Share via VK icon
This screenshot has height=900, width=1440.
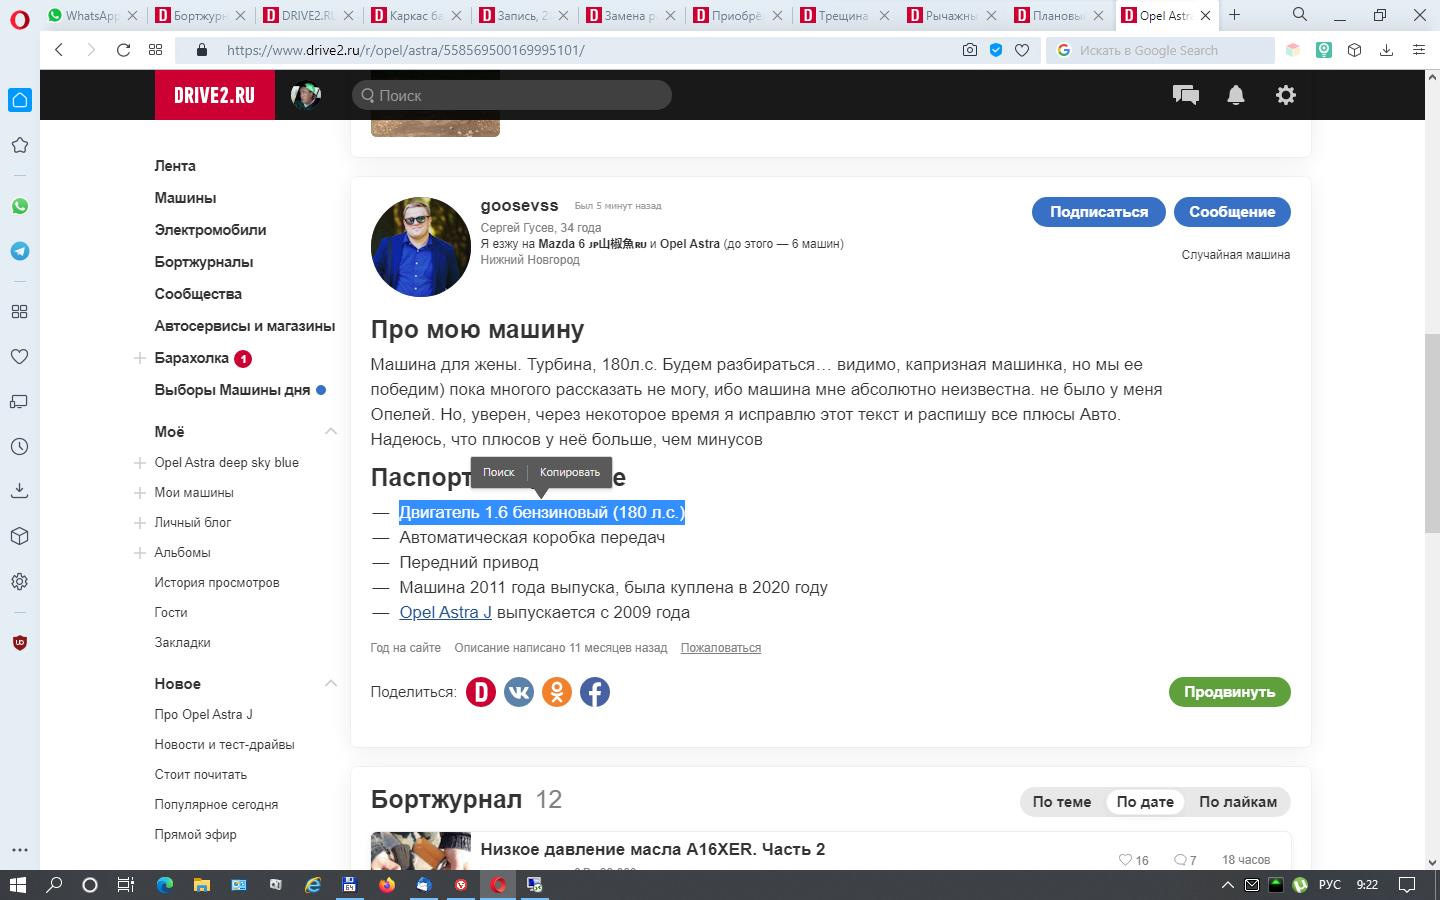(518, 692)
